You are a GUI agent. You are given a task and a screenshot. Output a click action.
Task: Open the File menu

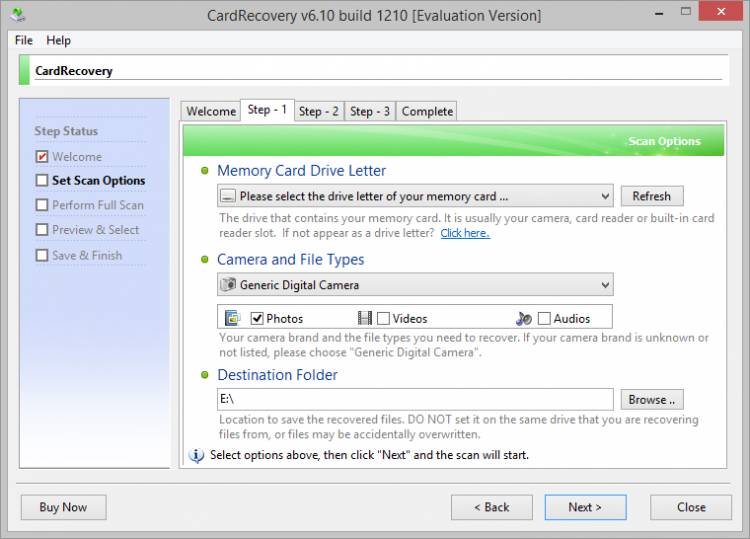24,40
